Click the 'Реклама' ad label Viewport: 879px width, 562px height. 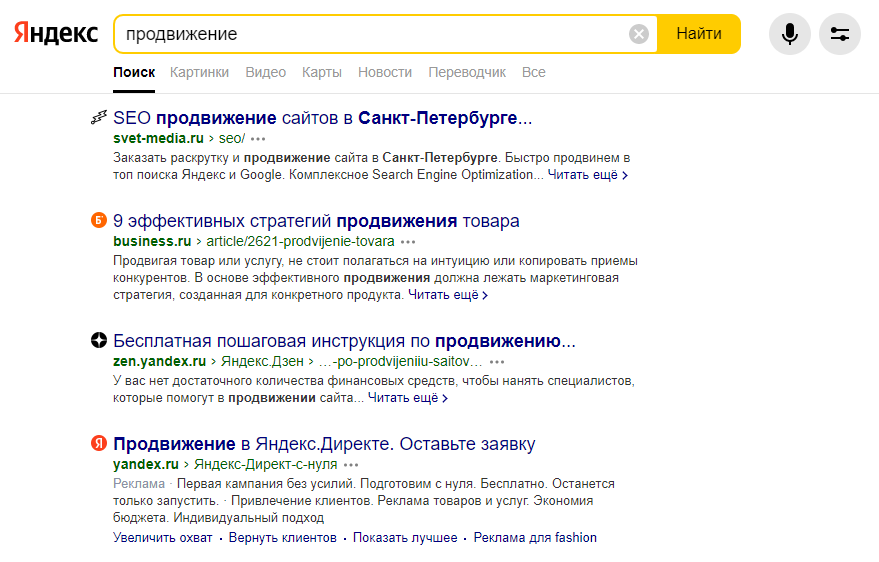tap(139, 484)
